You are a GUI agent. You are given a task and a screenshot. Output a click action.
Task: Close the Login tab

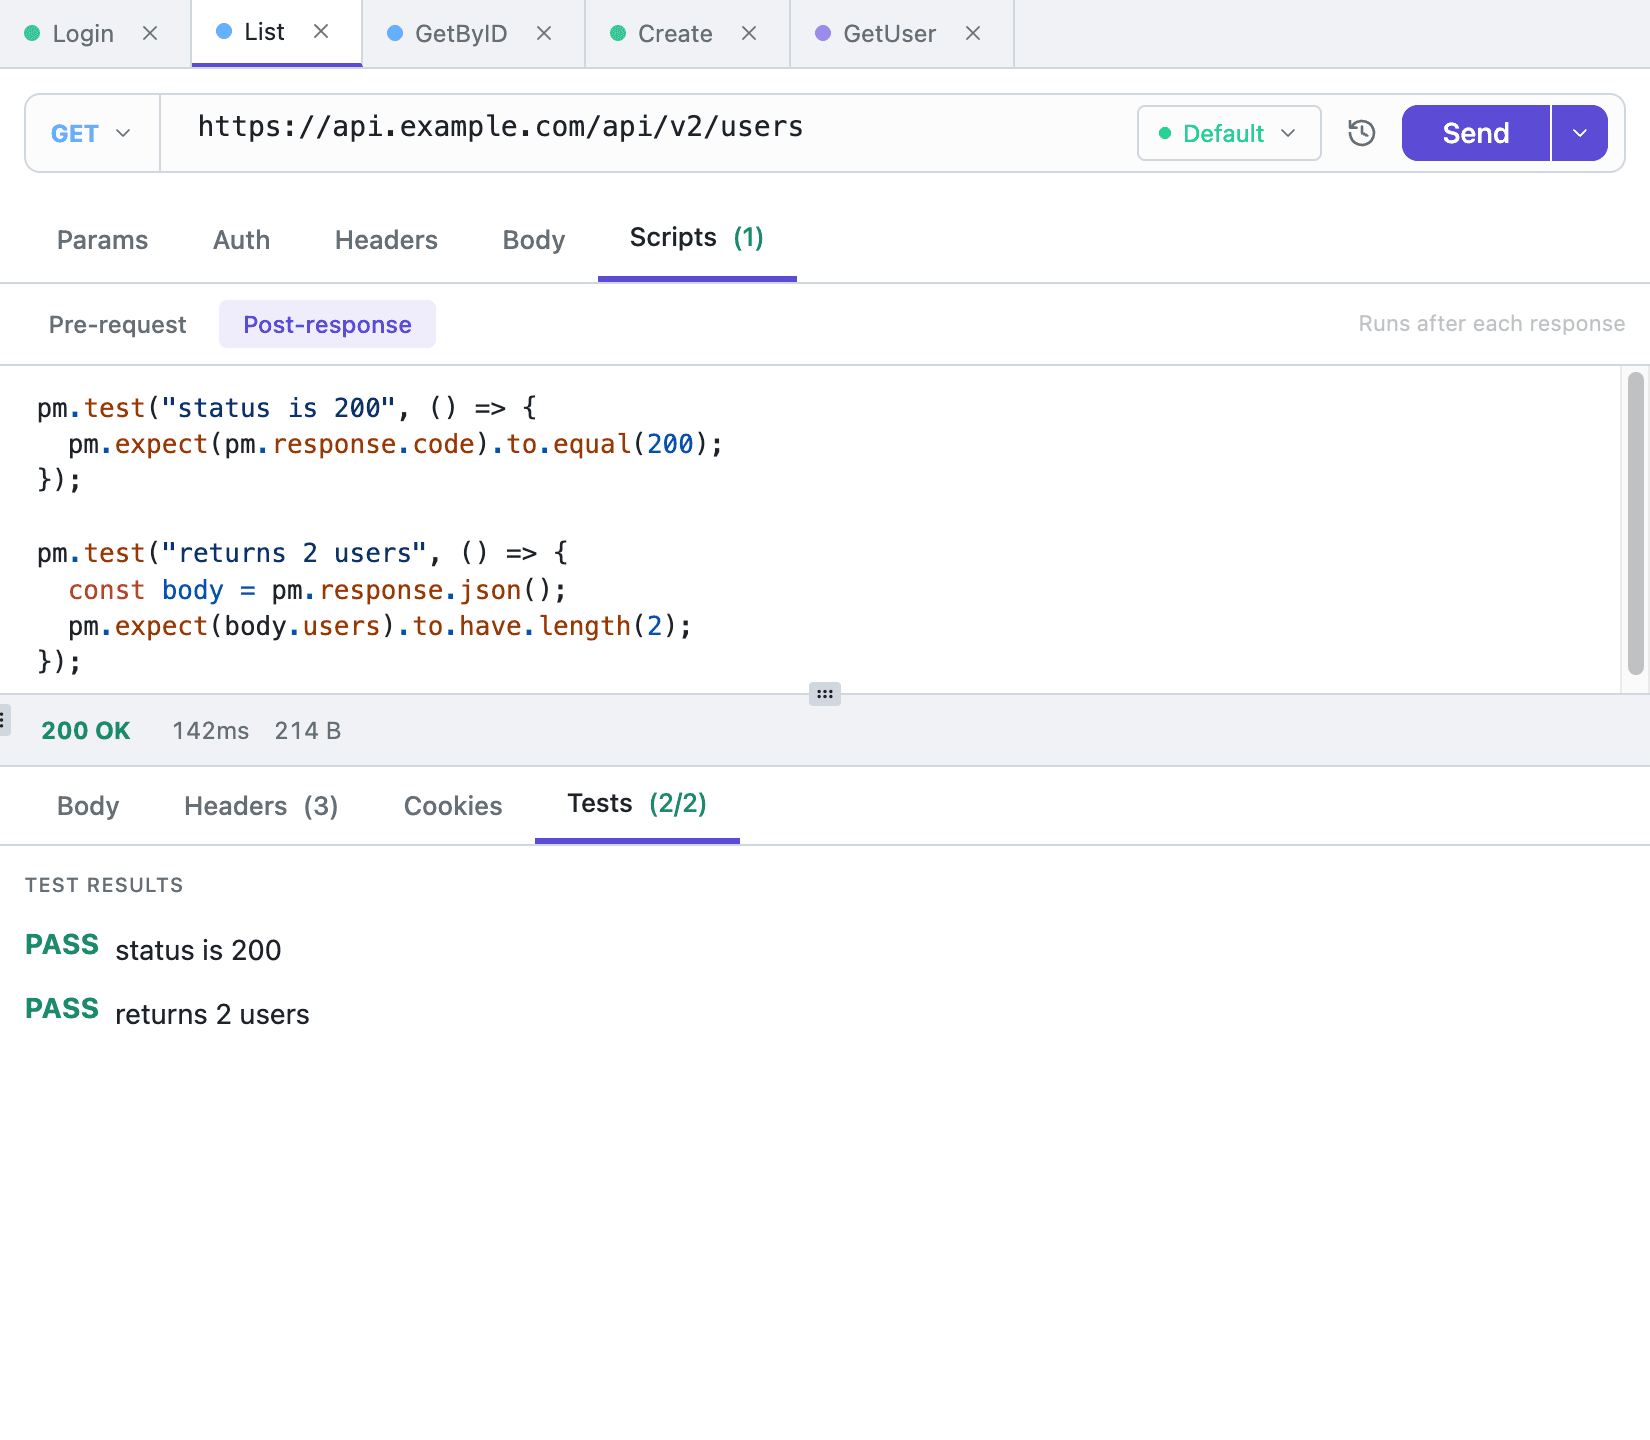[150, 33]
